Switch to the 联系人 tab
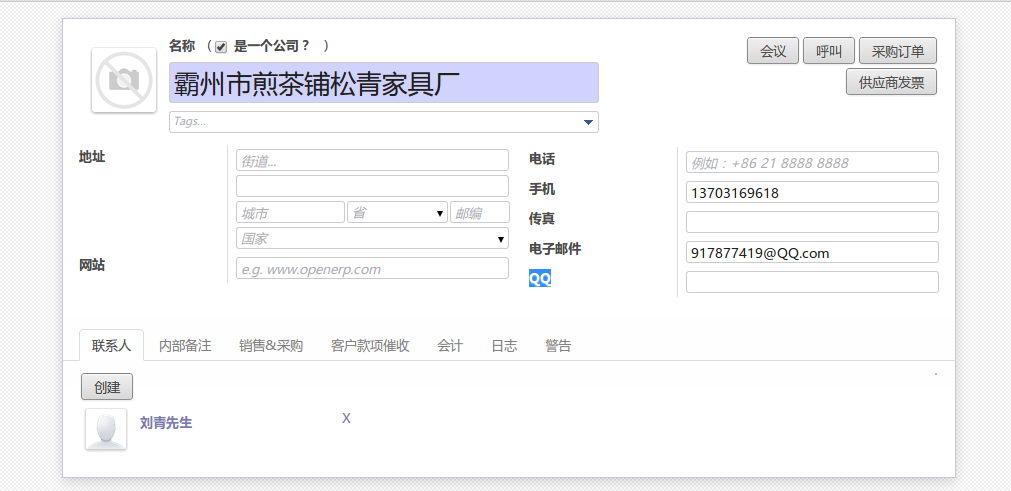 pos(112,345)
